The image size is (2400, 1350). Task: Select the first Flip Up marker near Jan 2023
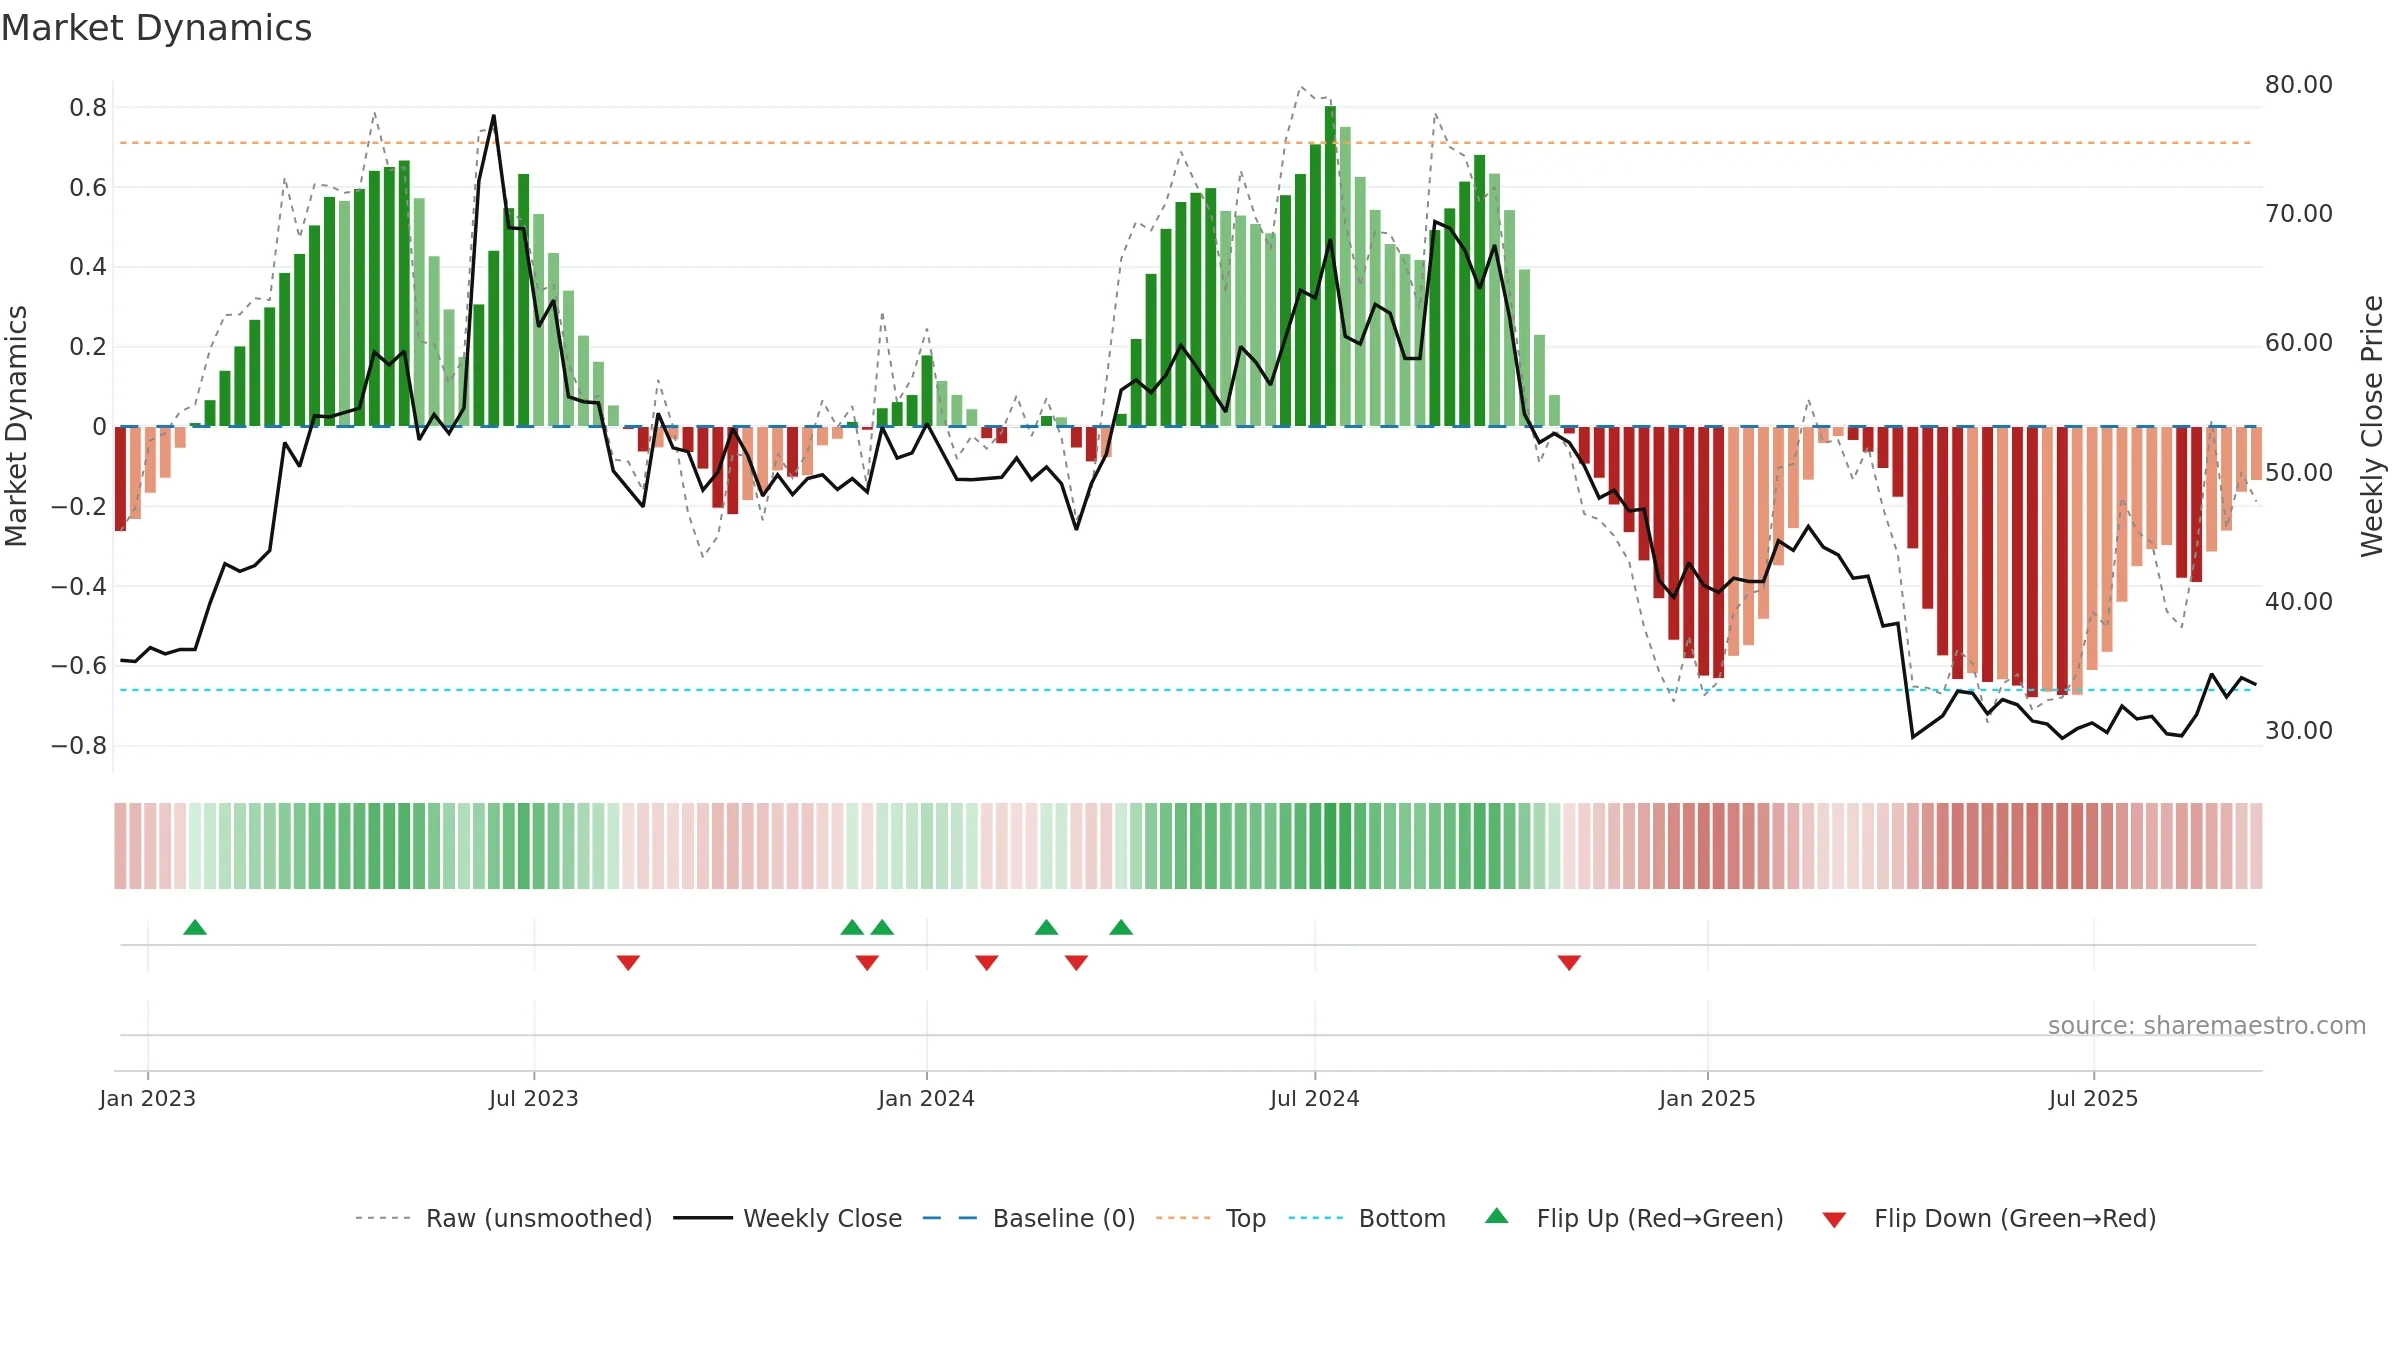pyautogui.click(x=195, y=927)
